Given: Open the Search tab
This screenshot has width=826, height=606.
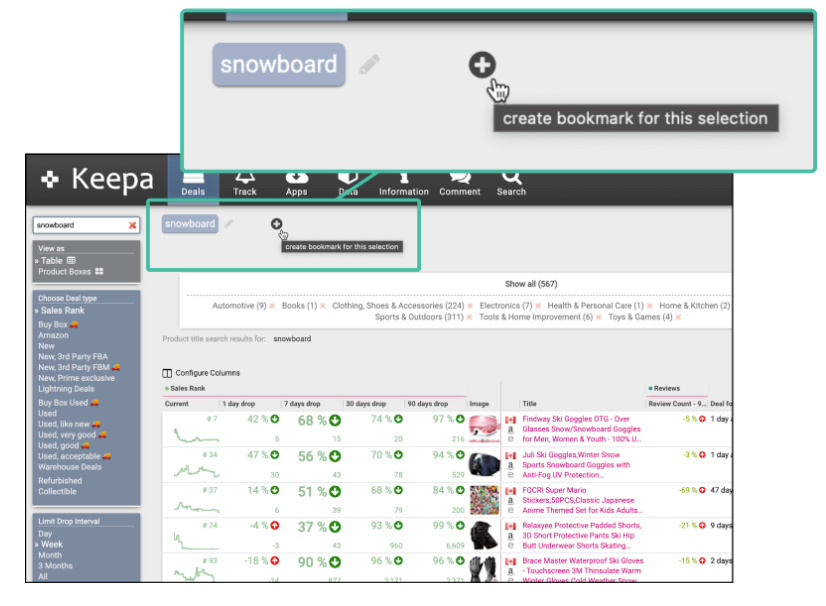Looking at the screenshot, I should (x=511, y=184).
